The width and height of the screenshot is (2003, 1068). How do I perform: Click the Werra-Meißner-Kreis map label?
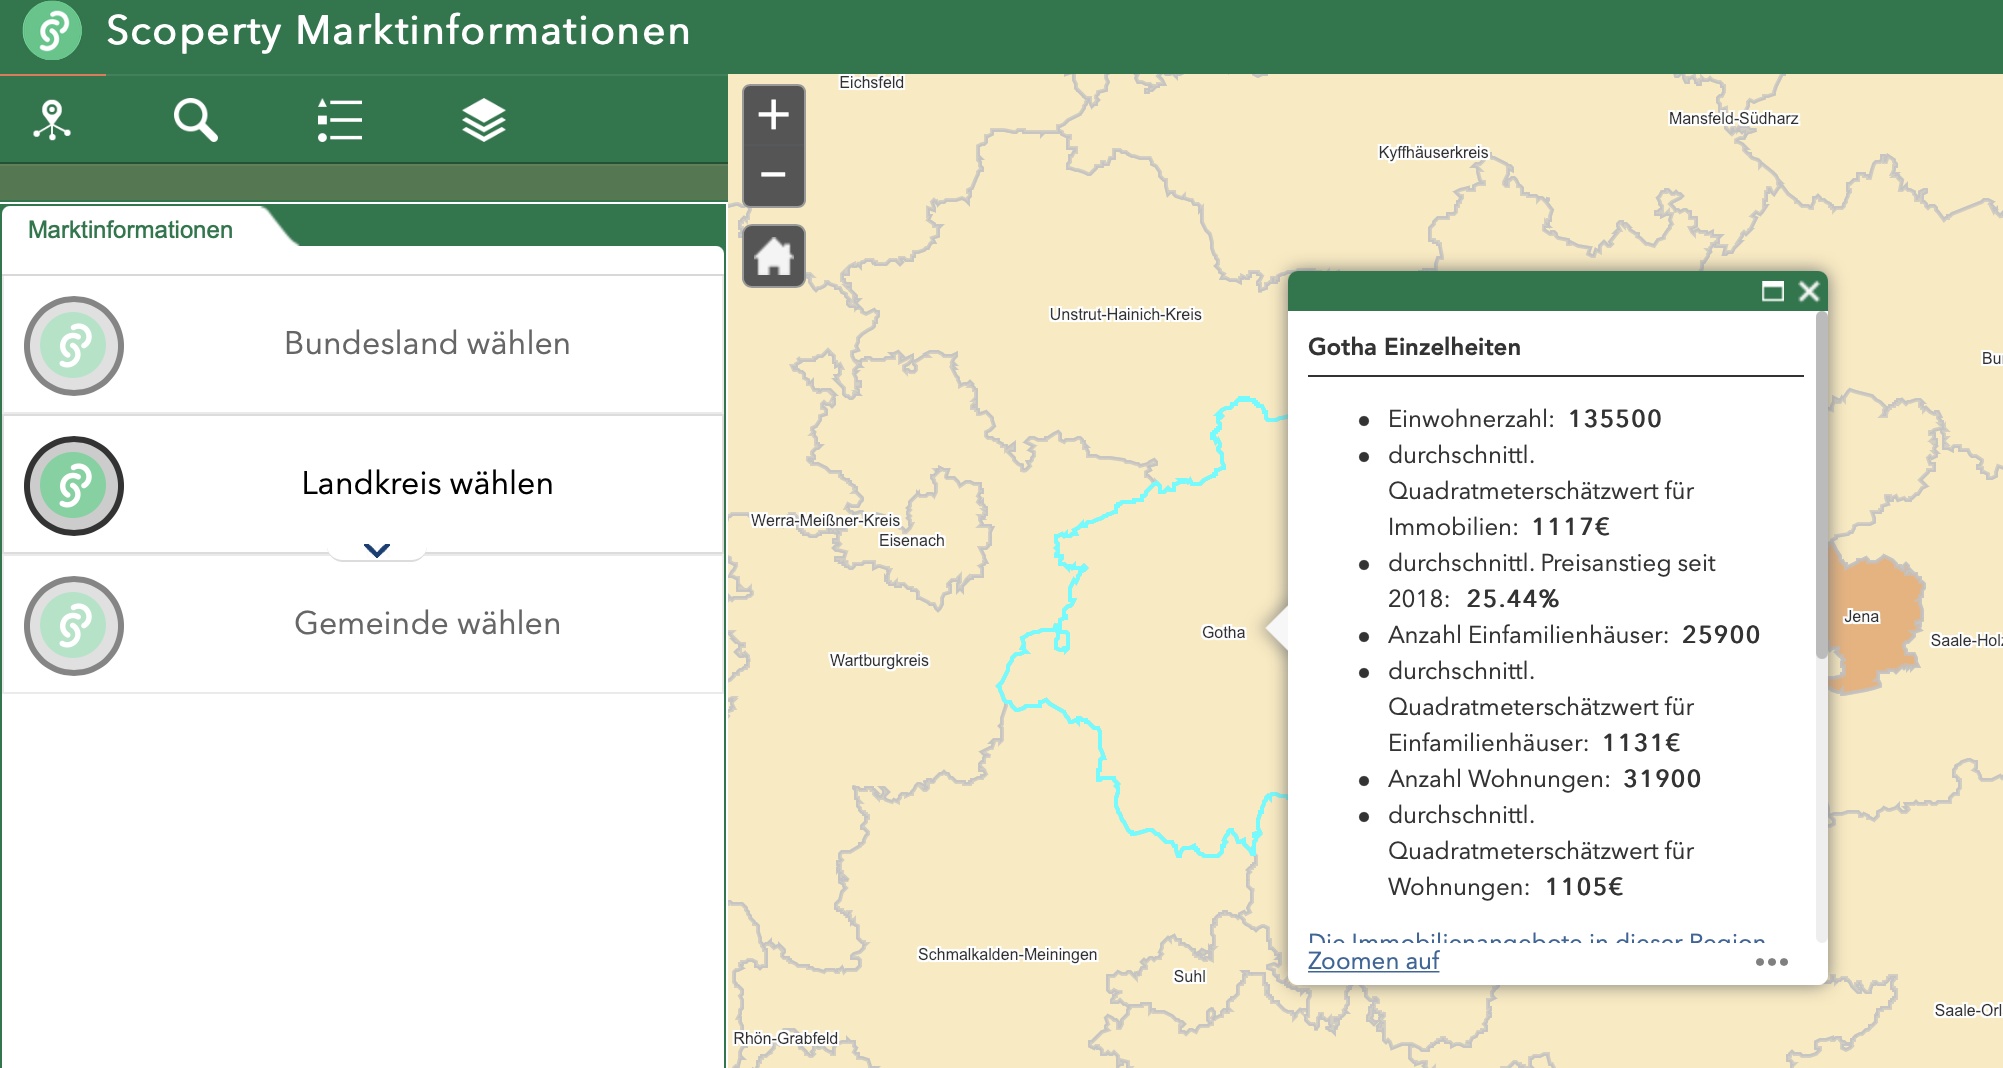tap(825, 520)
